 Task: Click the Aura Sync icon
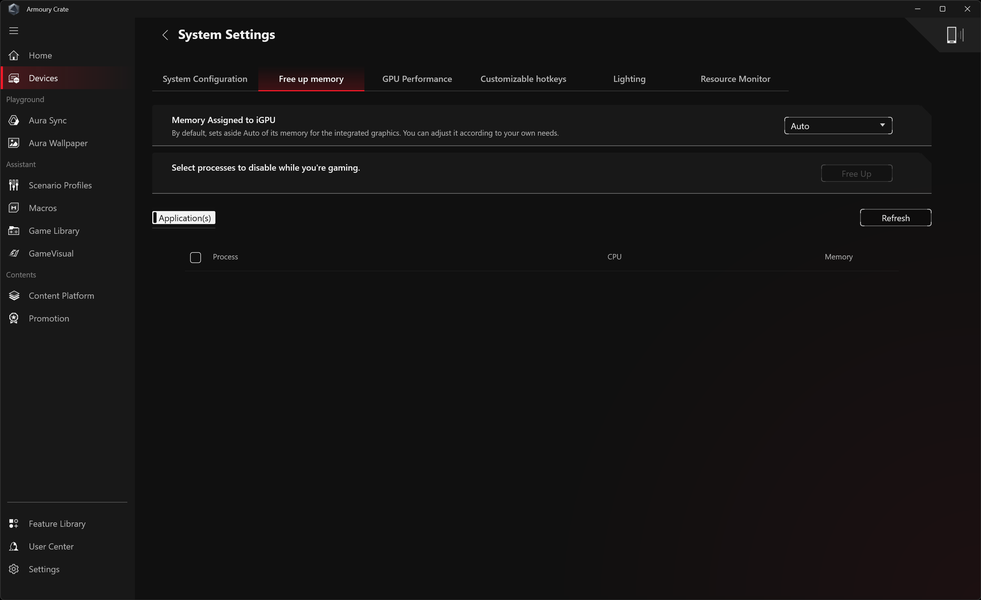point(13,120)
